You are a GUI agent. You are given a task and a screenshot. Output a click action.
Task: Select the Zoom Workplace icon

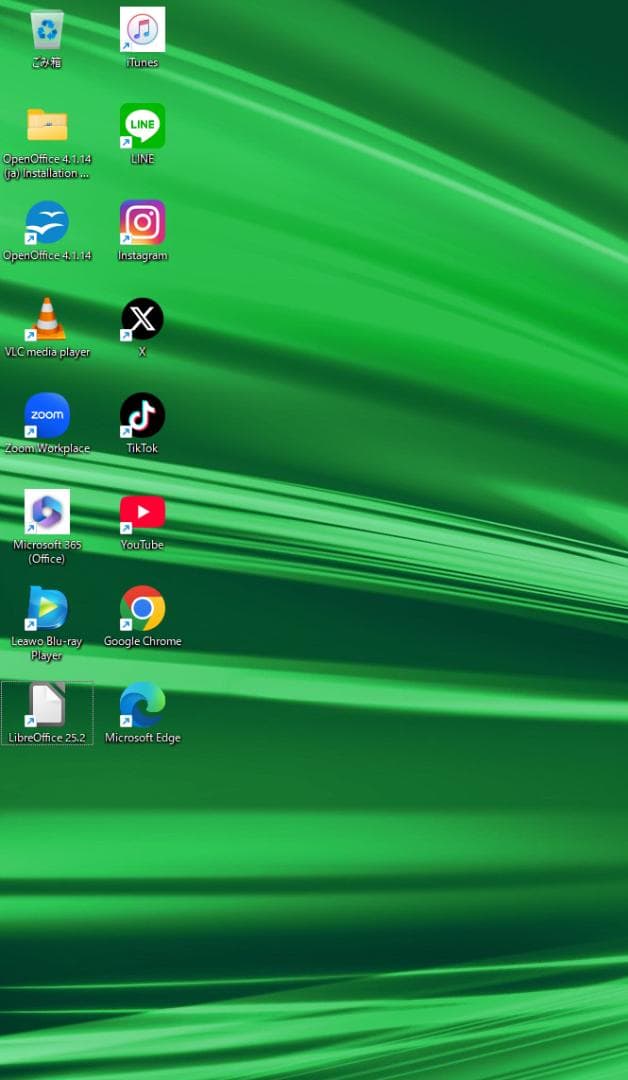point(47,415)
